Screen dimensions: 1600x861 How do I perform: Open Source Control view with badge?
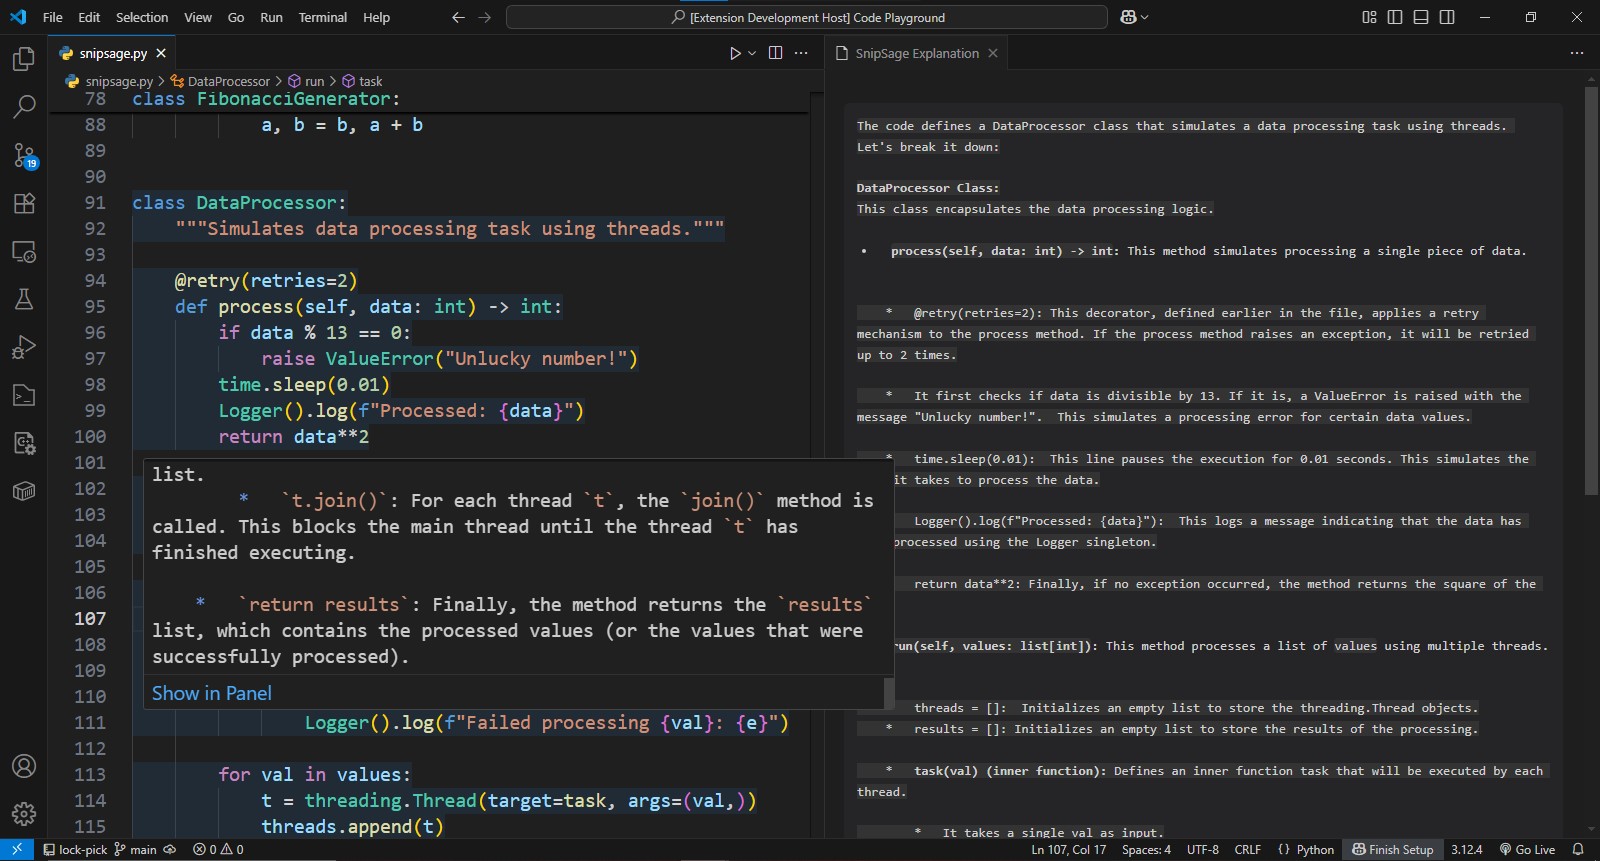click(24, 155)
